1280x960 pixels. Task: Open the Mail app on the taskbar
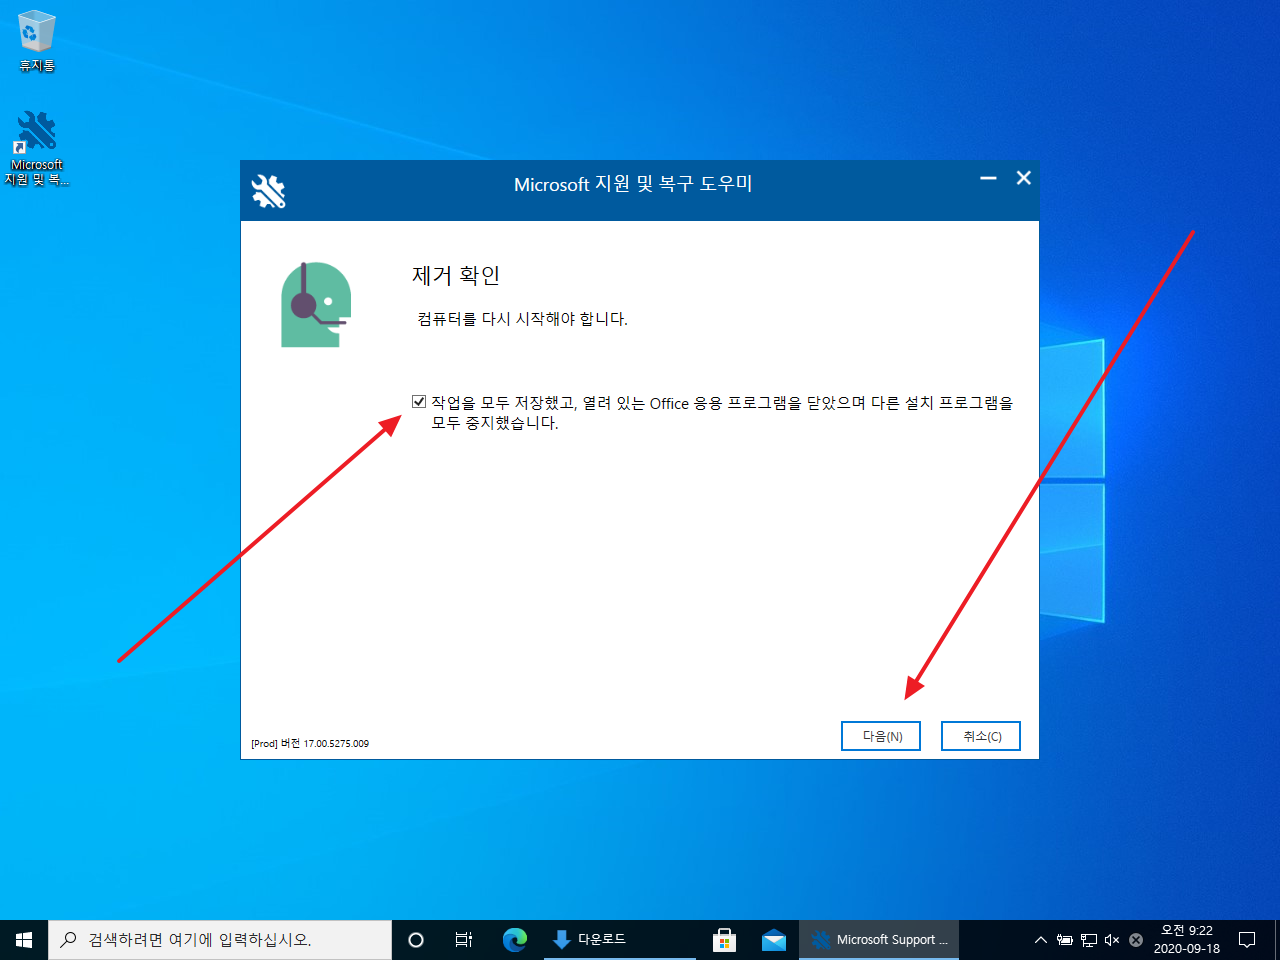click(x=775, y=939)
